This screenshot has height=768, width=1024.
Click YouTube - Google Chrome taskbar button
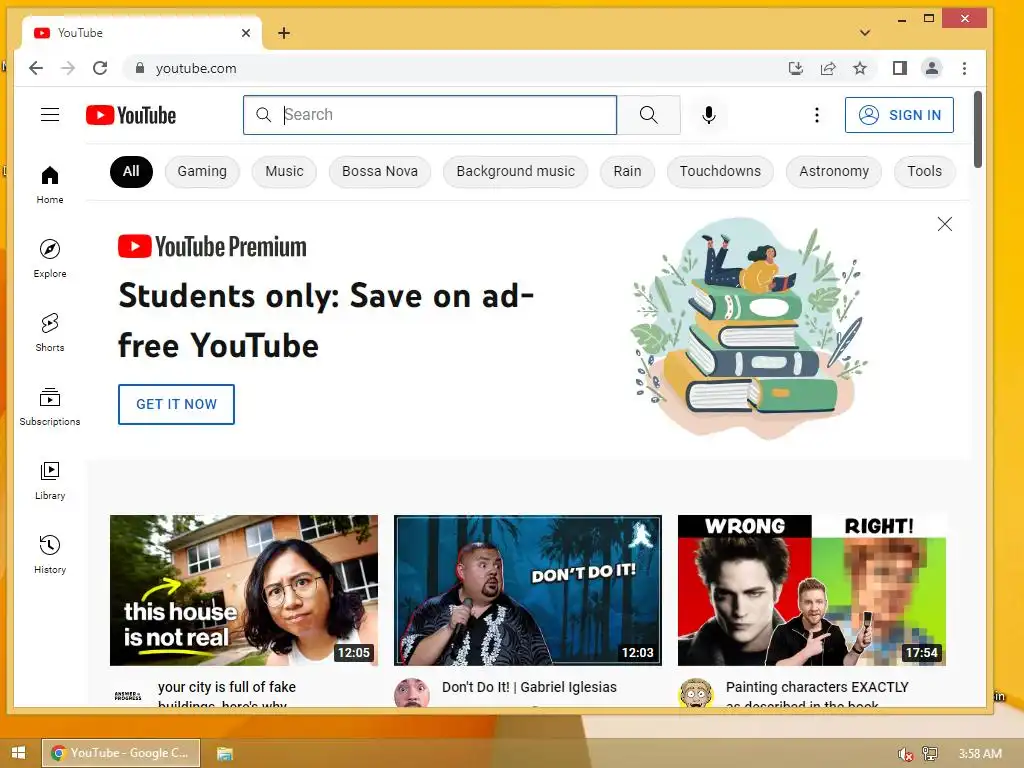121,753
